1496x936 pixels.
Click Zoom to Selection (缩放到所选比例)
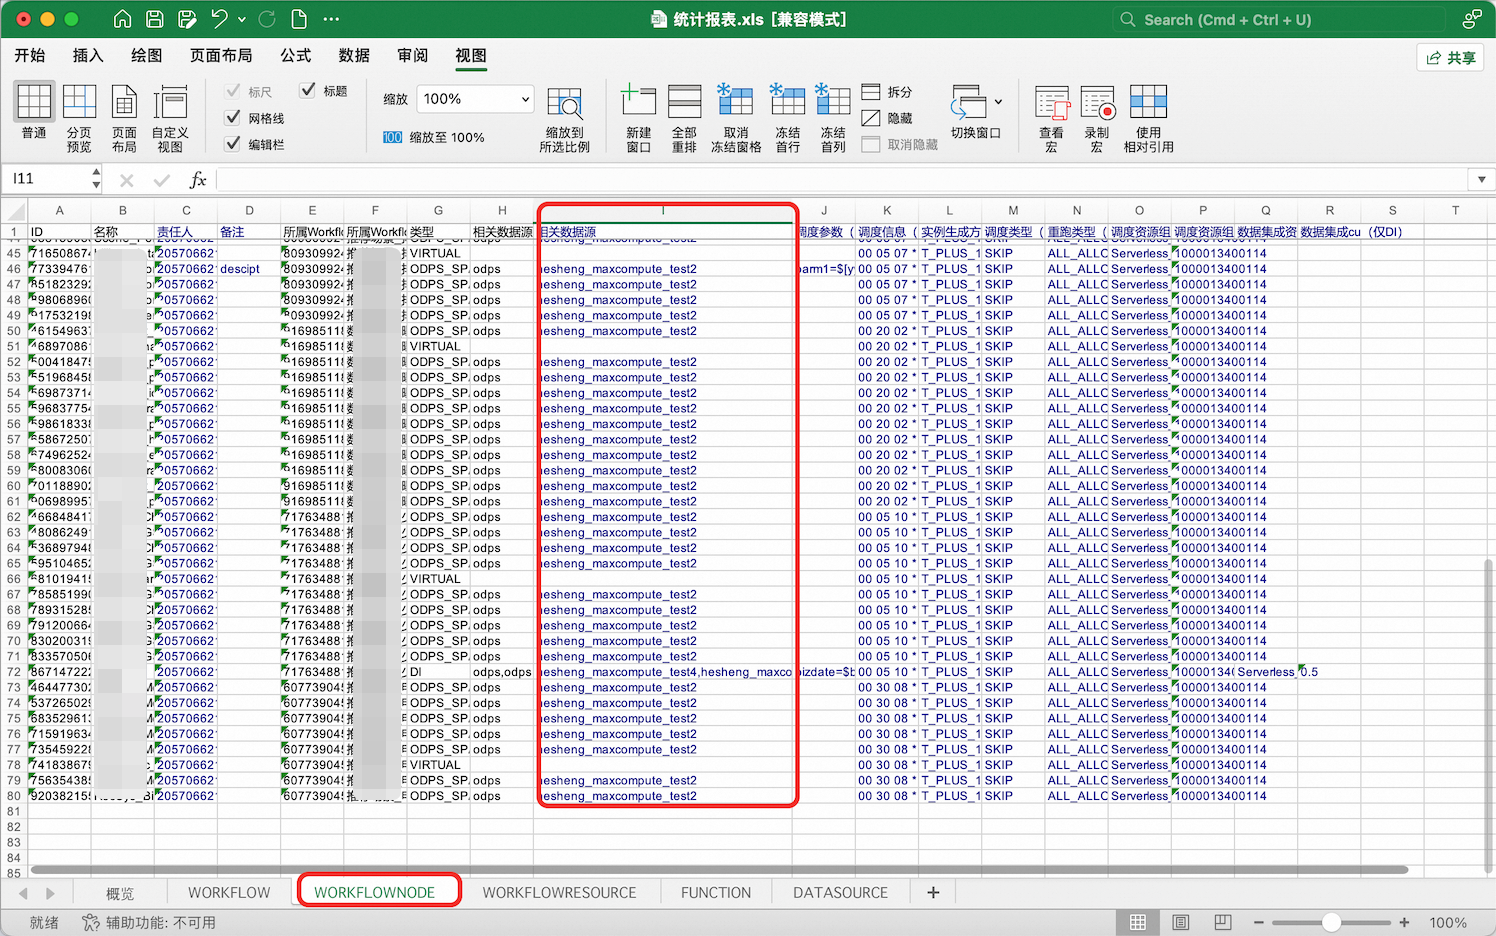(x=565, y=118)
